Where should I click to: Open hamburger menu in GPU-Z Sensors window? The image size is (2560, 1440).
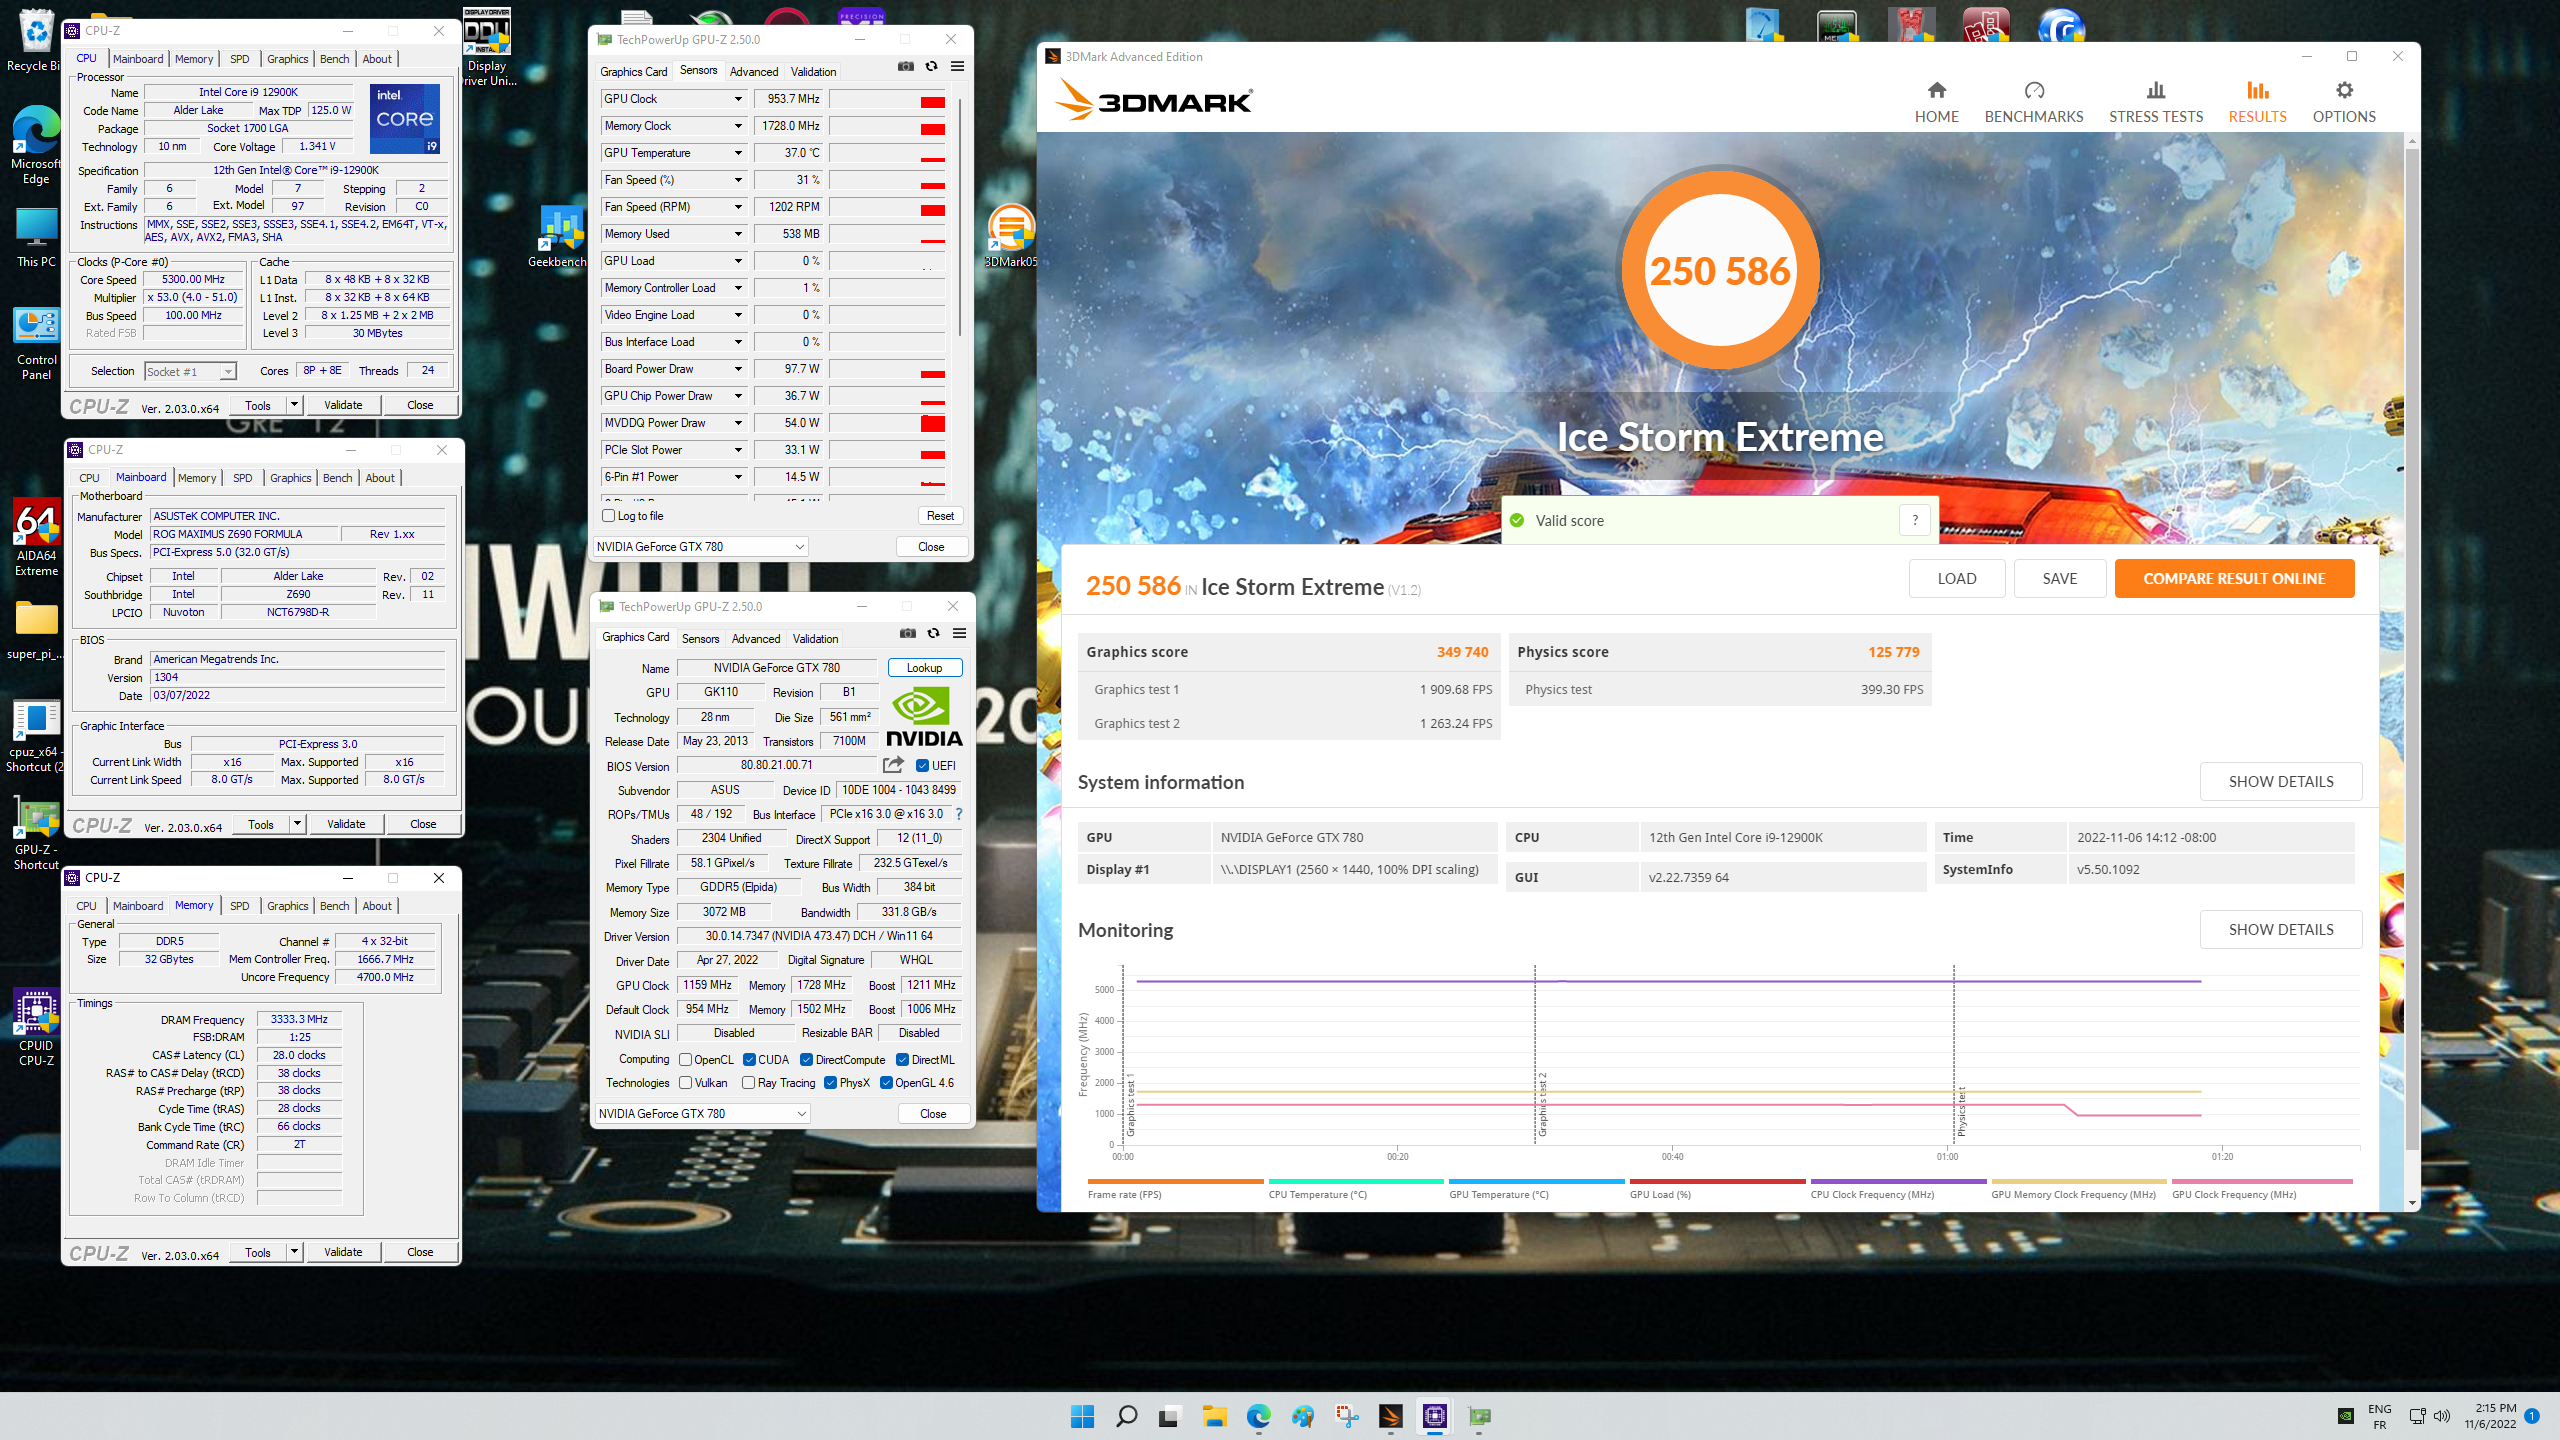(x=957, y=67)
